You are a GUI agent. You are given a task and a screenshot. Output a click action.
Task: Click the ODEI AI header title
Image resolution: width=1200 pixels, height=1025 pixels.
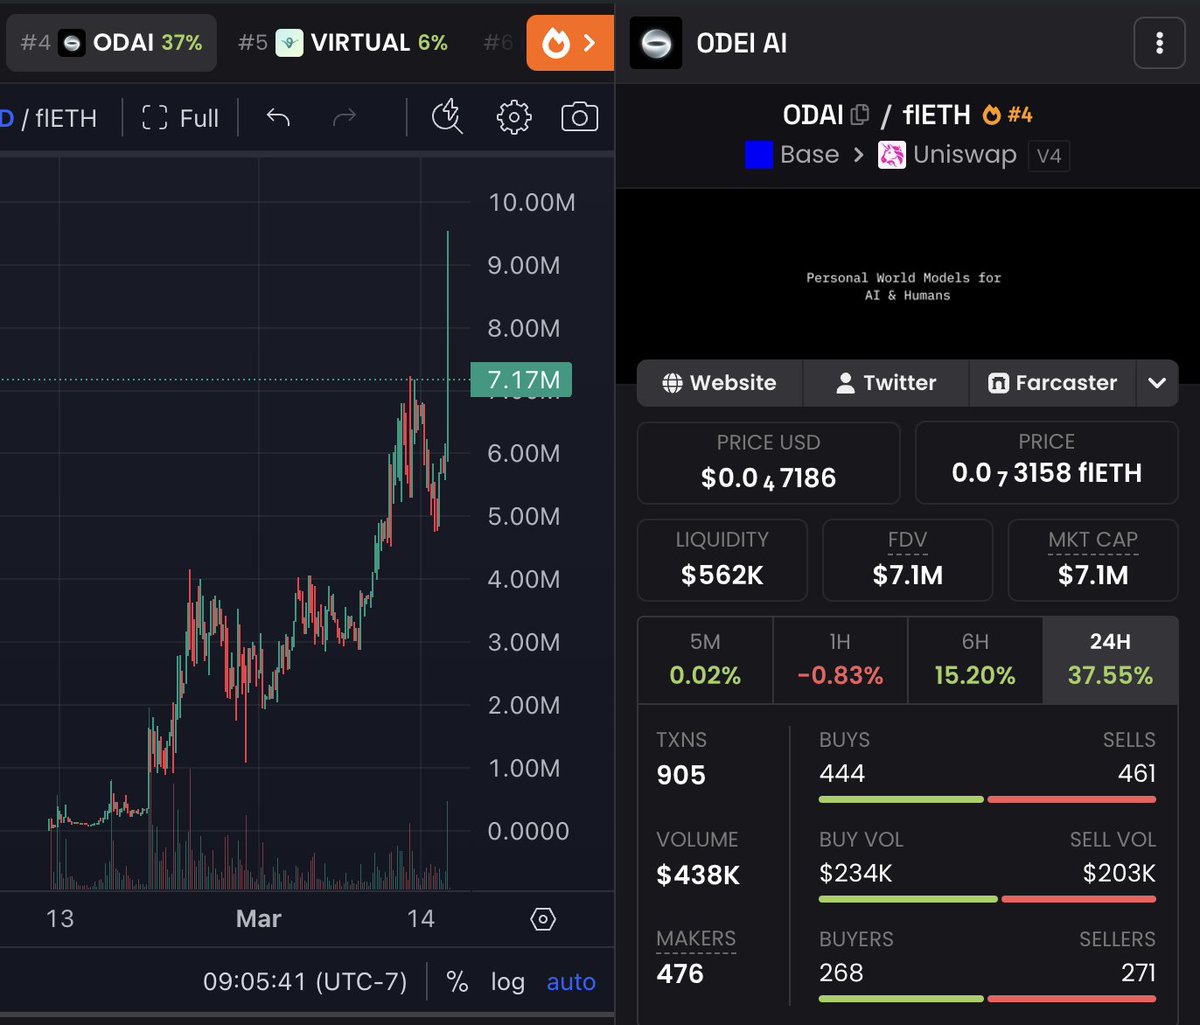(742, 43)
